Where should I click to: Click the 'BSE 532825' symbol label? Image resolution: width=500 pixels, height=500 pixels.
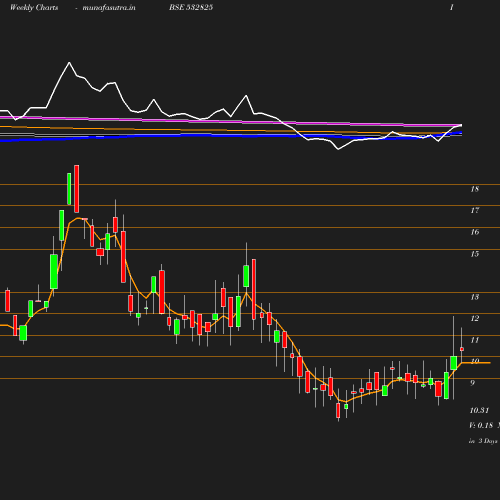pyautogui.click(x=191, y=7)
